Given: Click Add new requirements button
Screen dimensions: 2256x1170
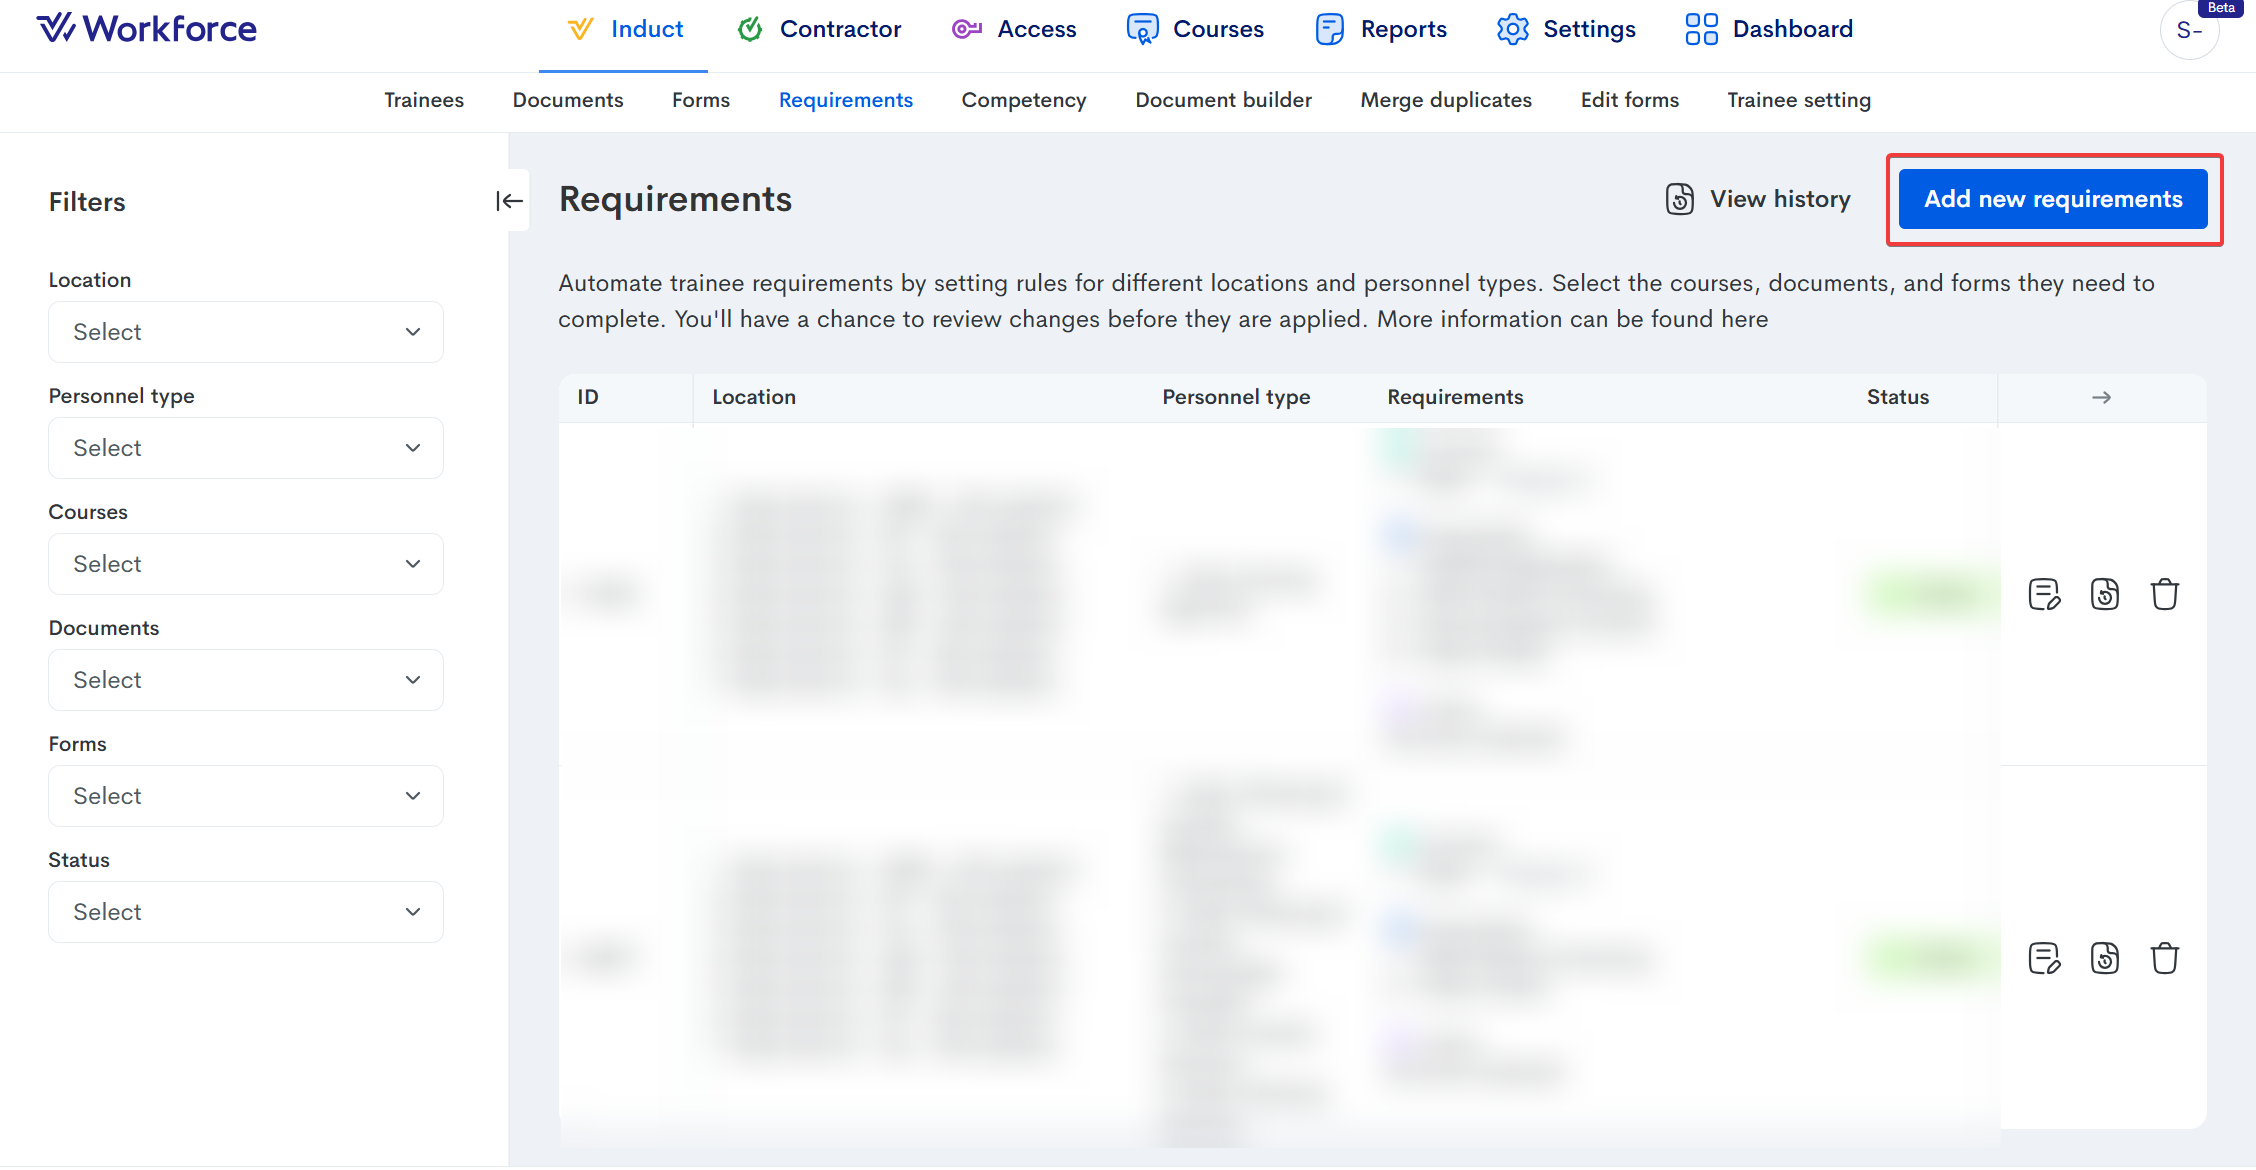Looking at the screenshot, I should pos(2053,199).
